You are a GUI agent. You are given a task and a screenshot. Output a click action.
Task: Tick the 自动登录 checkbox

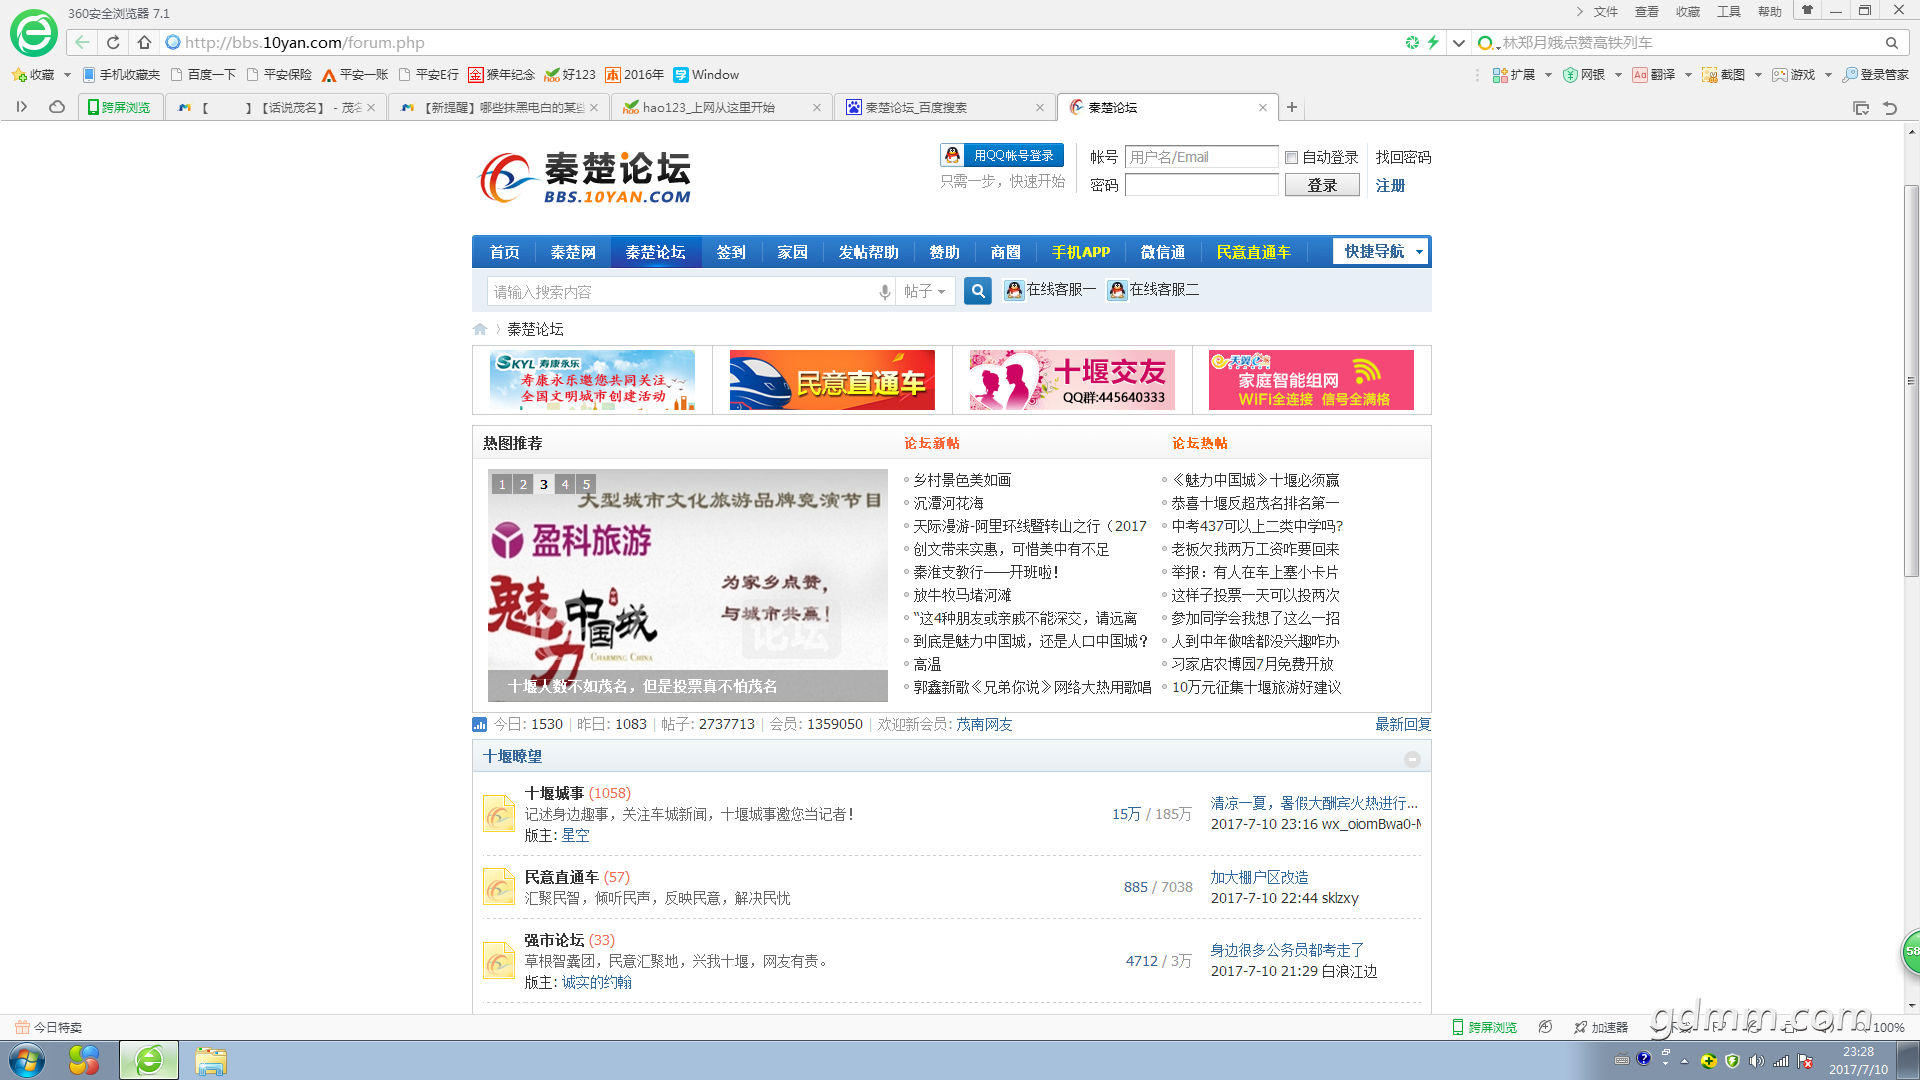tap(1291, 157)
